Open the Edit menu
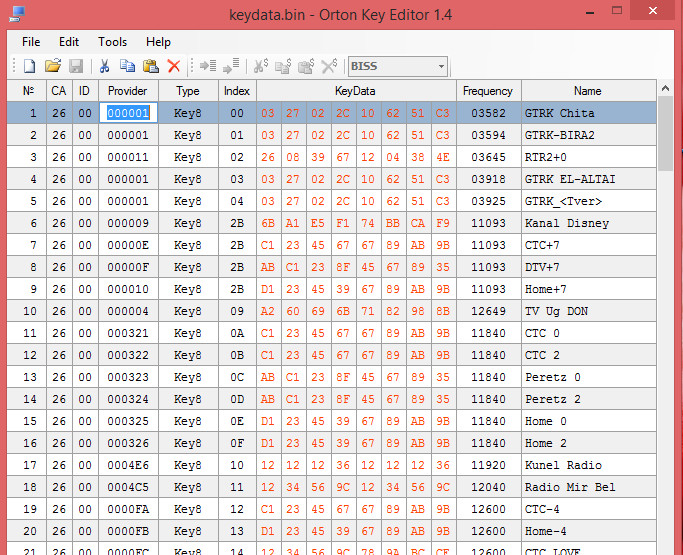The image size is (683, 555). (x=69, y=42)
